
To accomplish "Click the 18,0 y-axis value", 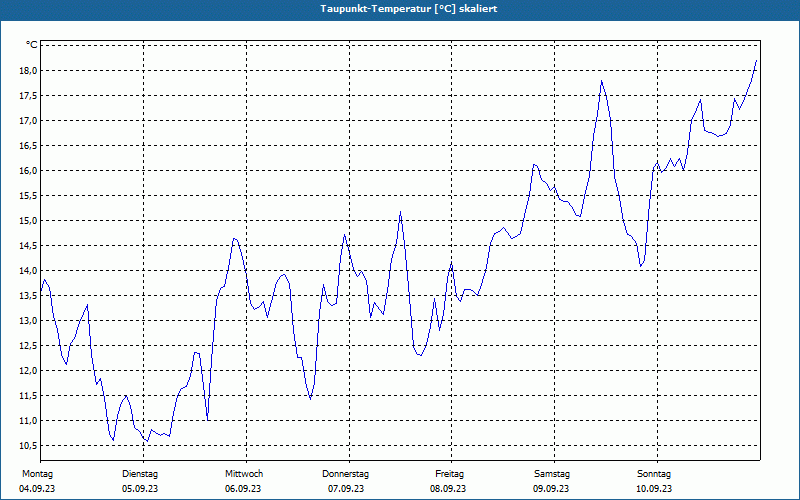I will point(28,70).
